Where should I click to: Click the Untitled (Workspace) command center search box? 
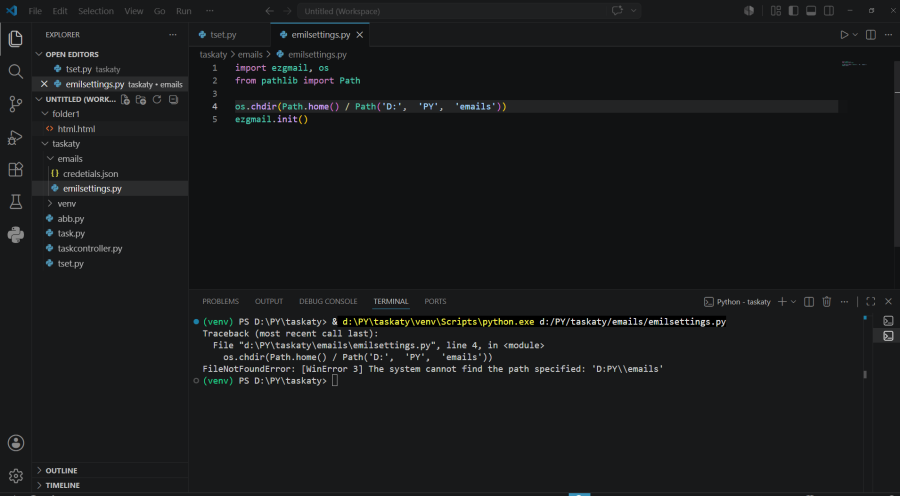point(452,11)
